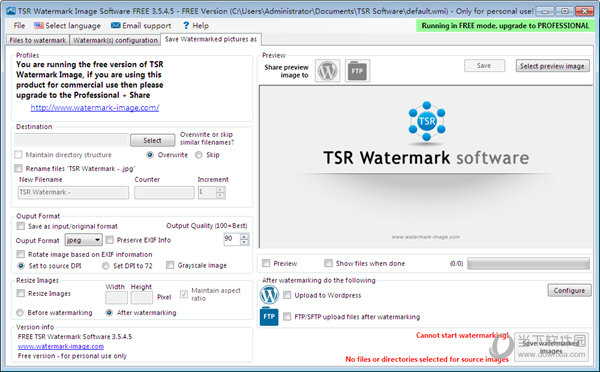Click the FTP share preview icon
600x372 pixels.
pyautogui.click(x=357, y=70)
